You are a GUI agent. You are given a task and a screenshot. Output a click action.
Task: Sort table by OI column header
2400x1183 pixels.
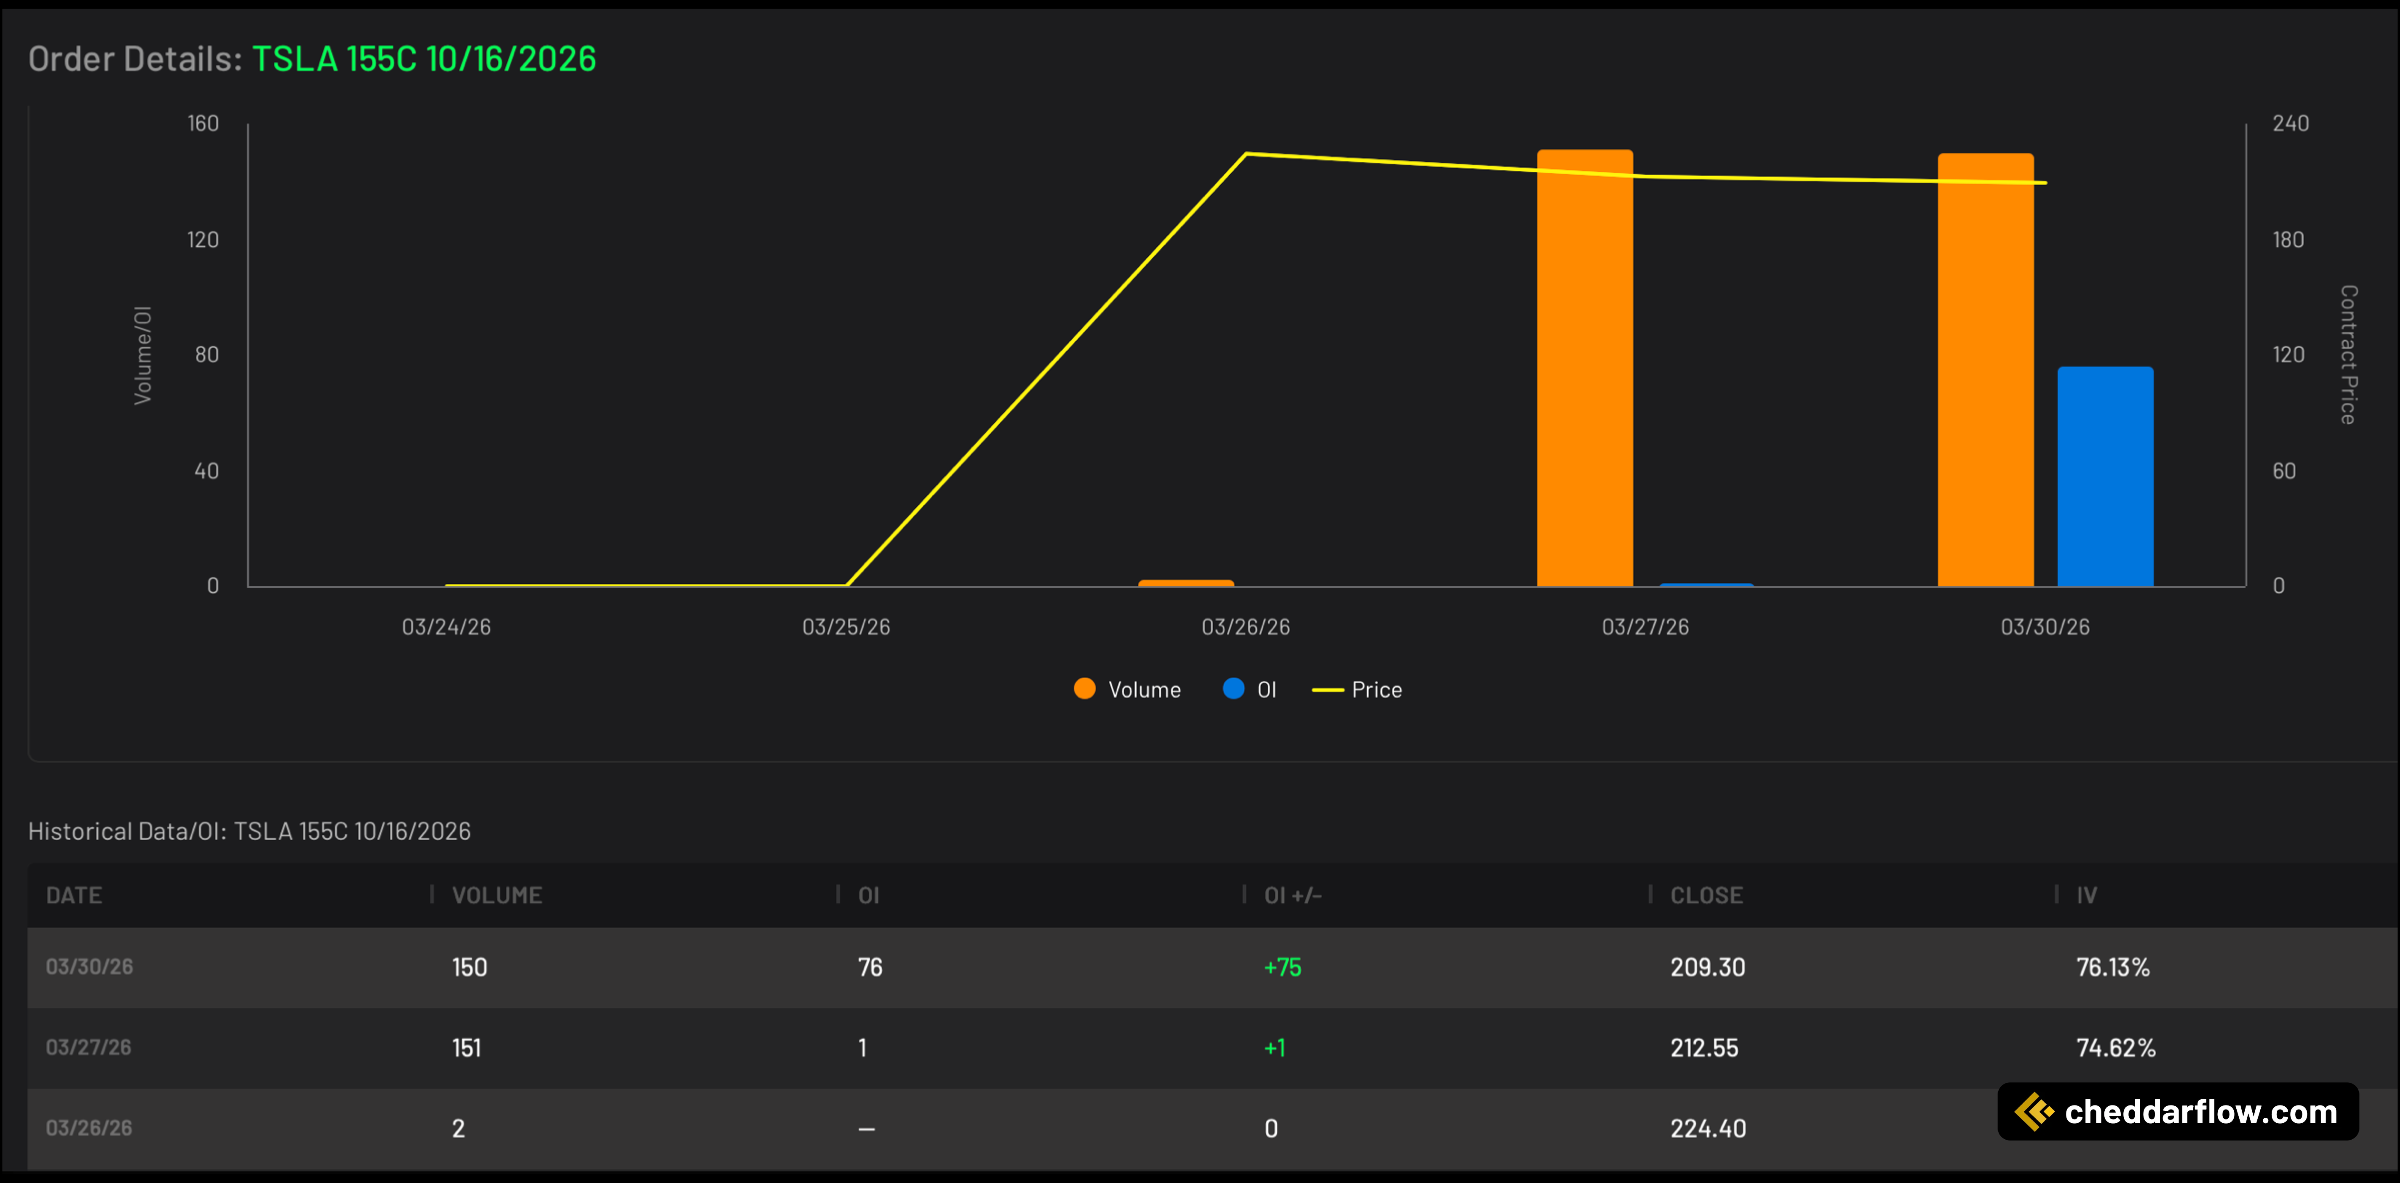869,895
